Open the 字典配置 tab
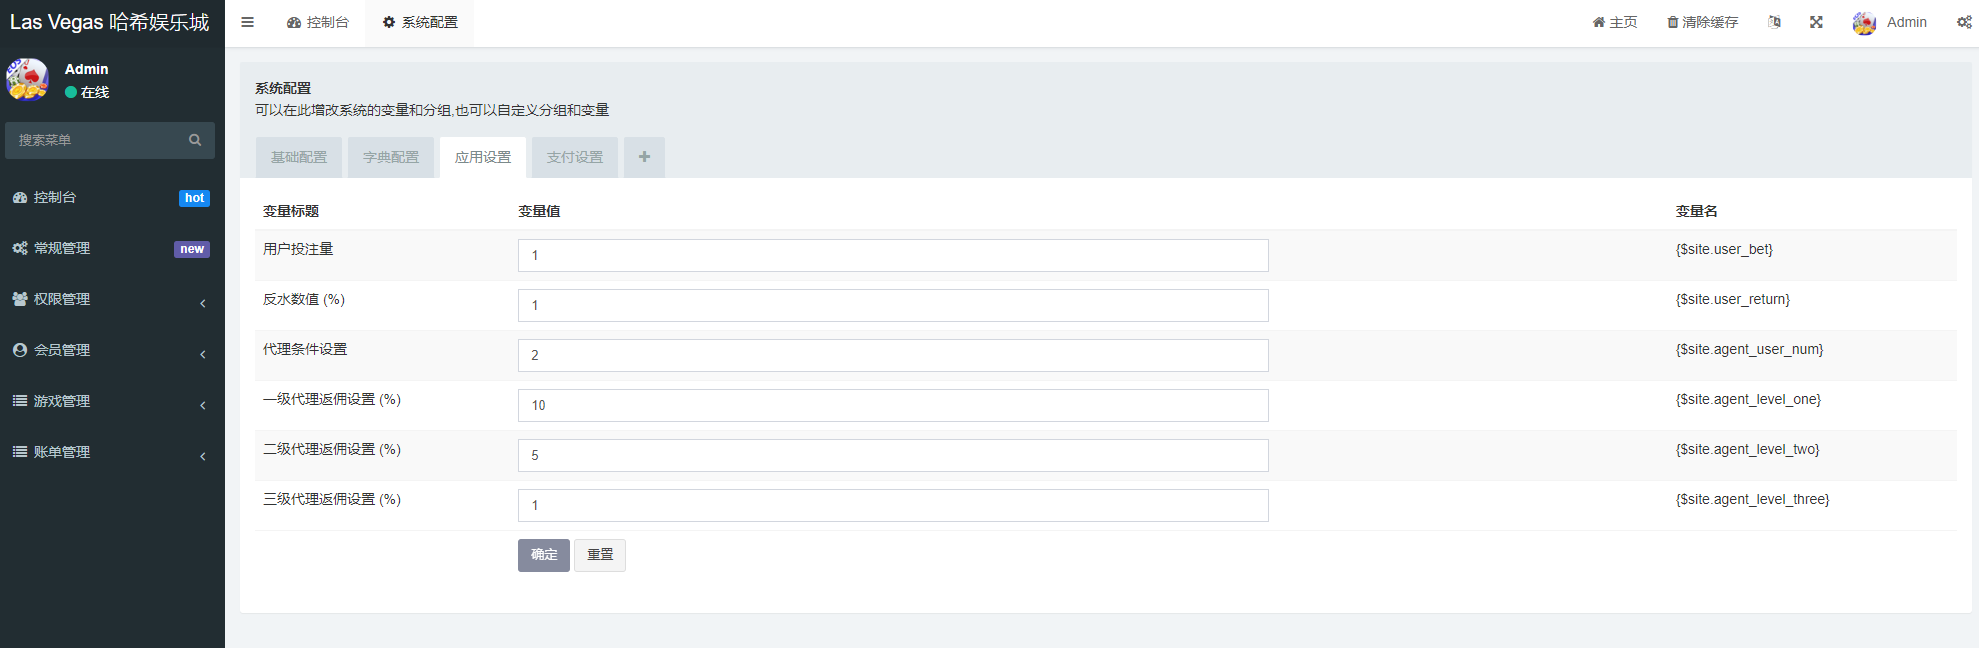The image size is (1979, 648). click(391, 157)
